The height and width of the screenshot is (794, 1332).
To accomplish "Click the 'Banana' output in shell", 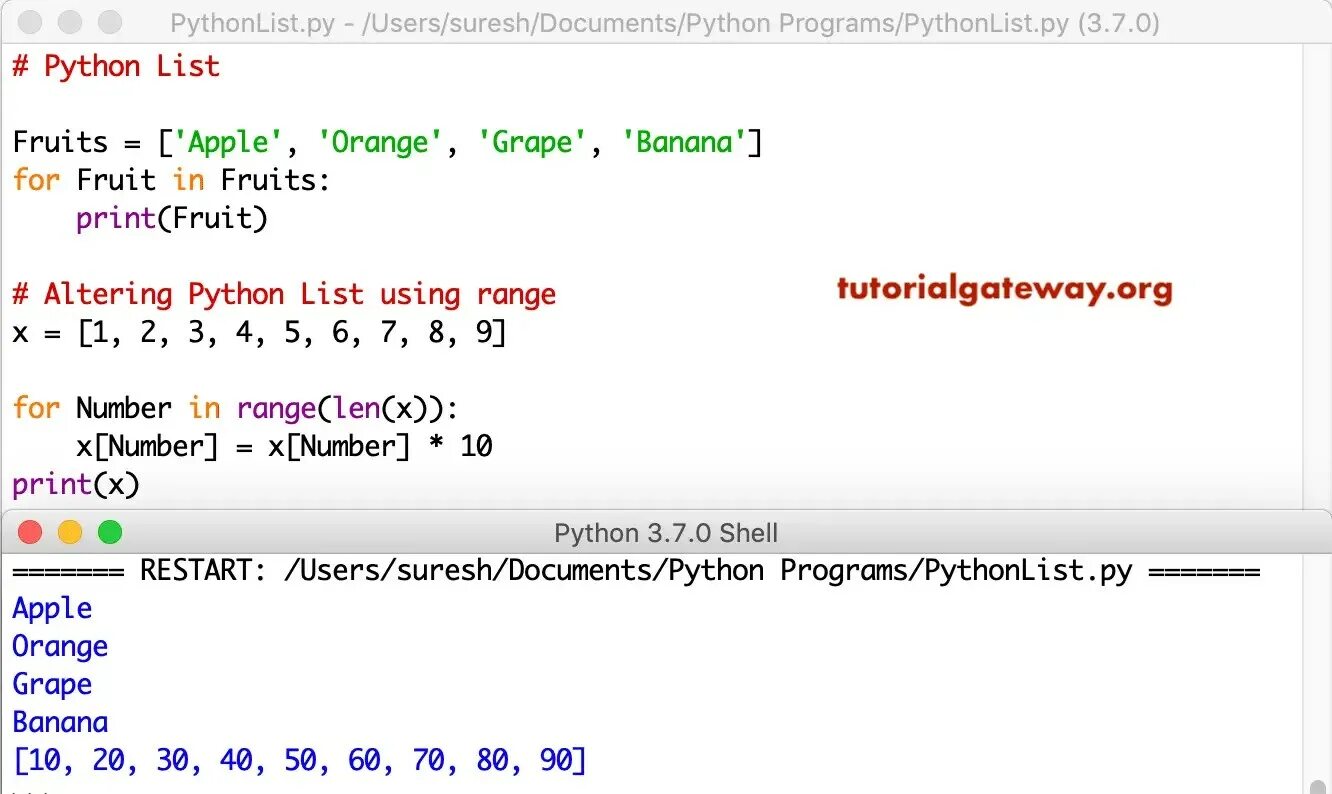I will tap(60, 722).
